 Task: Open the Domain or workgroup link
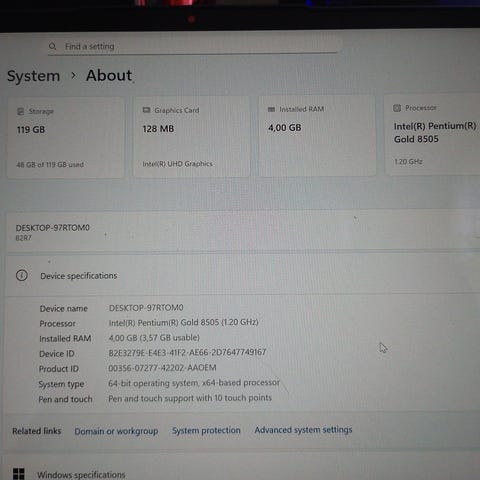pos(116,431)
